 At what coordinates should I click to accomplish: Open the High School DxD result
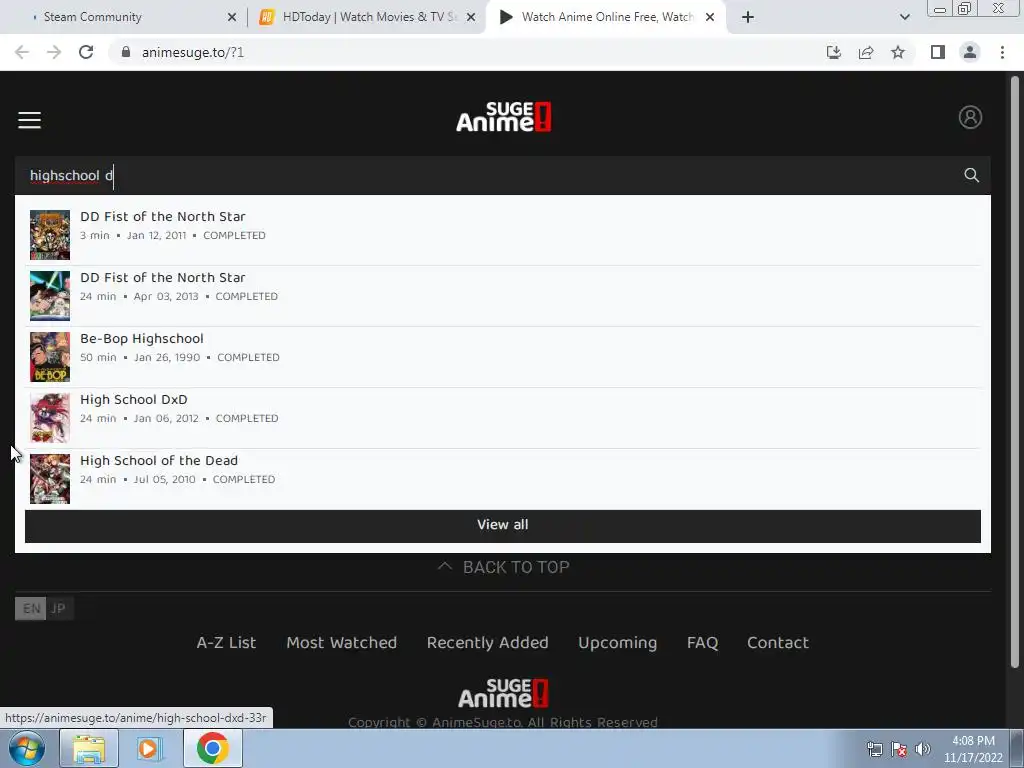click(503, 418)
